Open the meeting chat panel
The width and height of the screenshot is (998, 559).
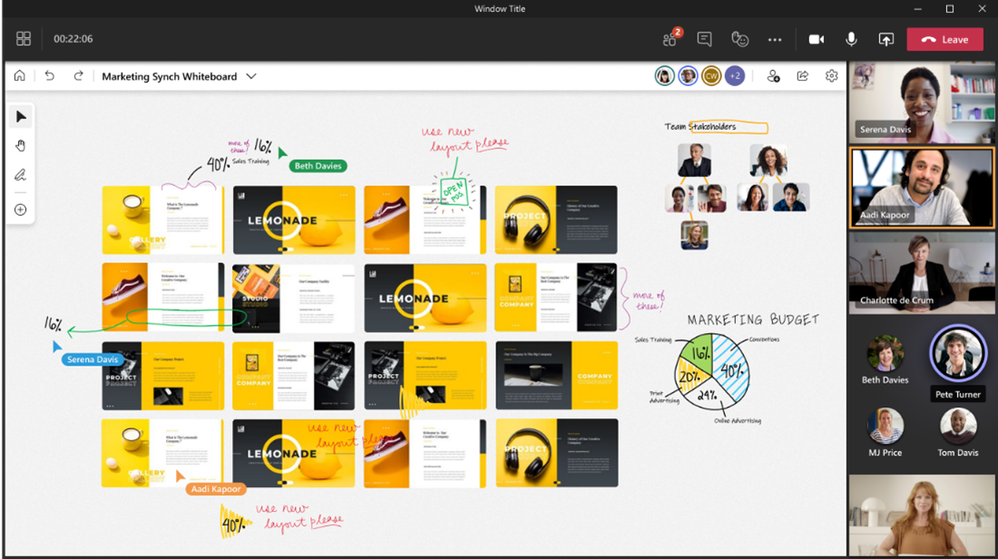[704, 39]
